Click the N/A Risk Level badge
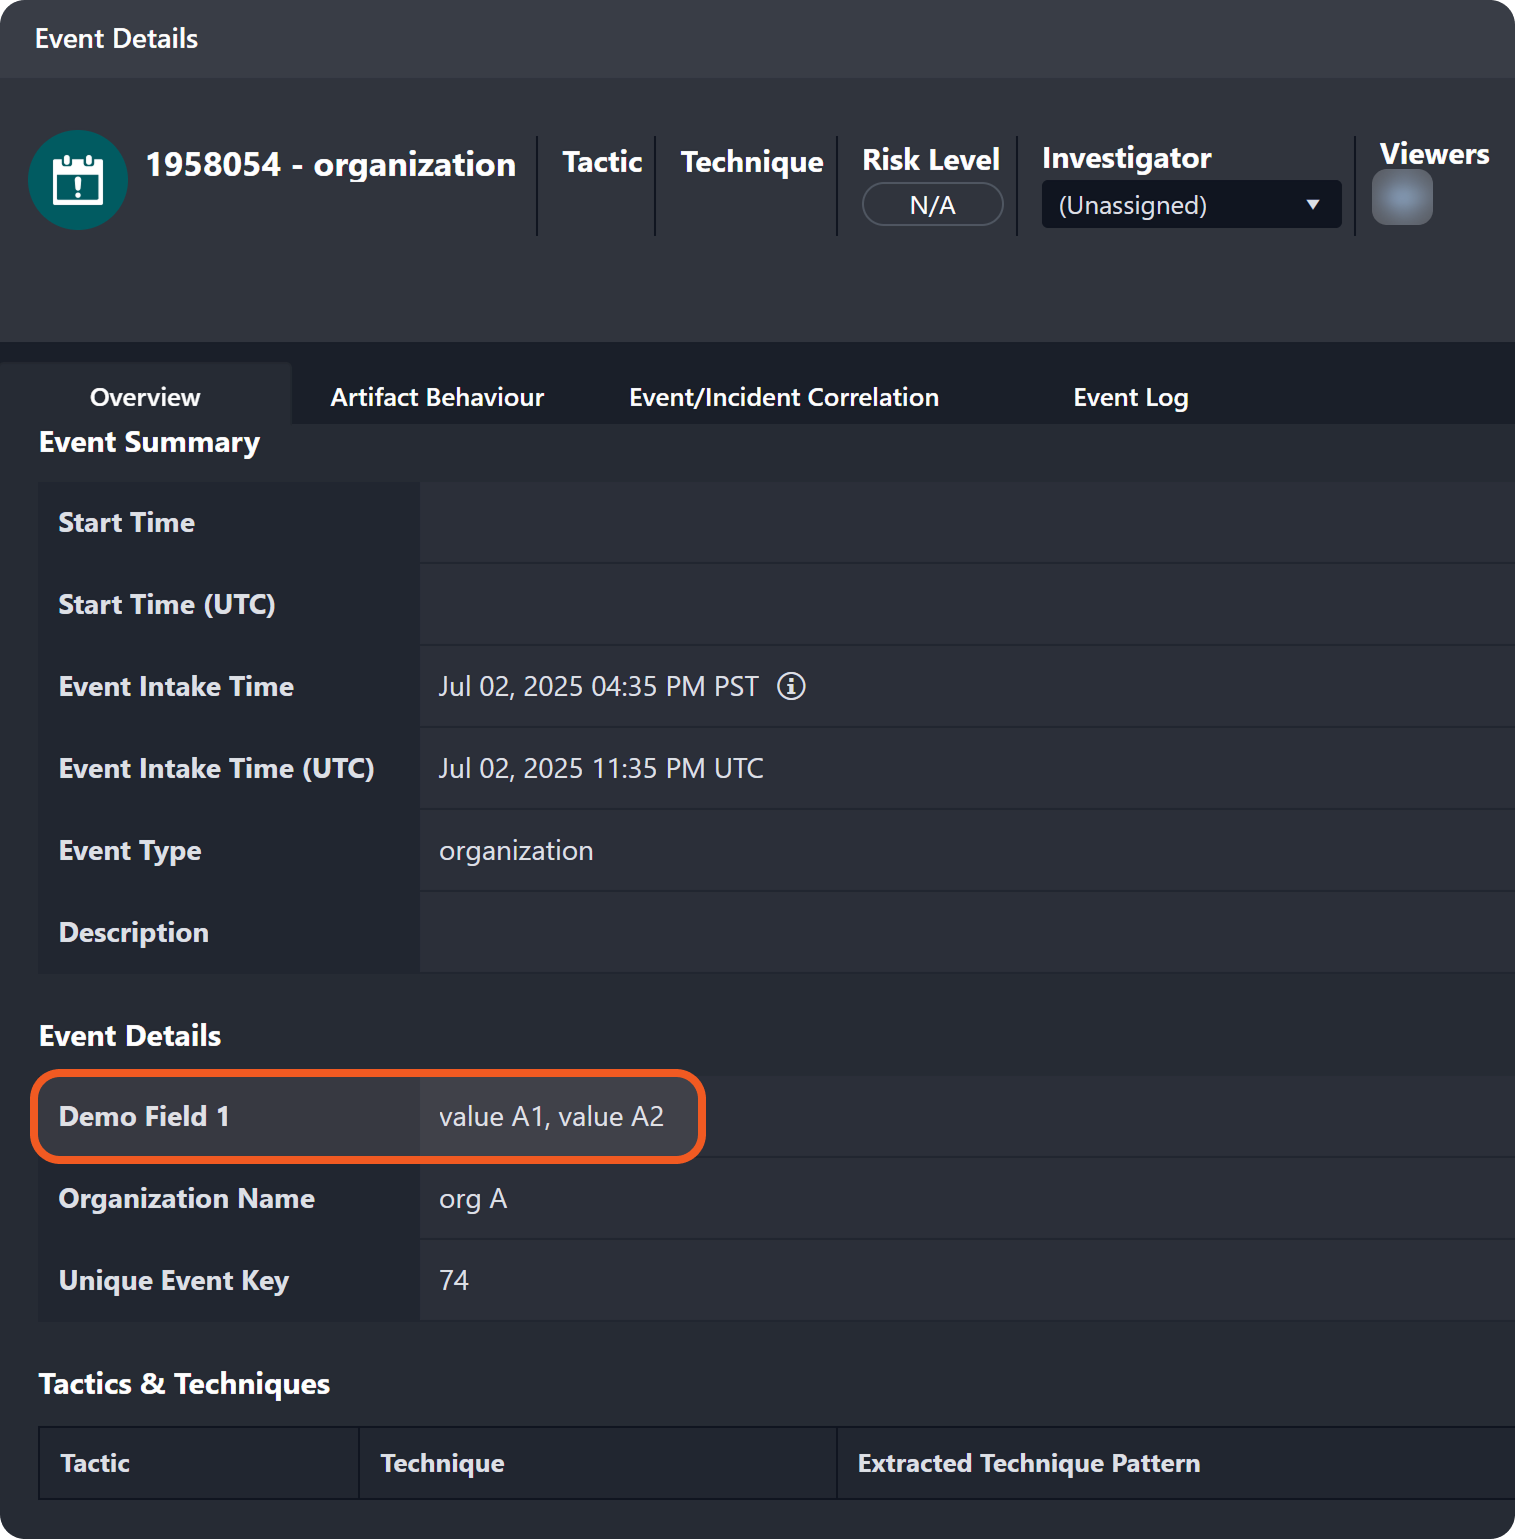The width and height of the screenshot is (1515, 1539). coord(932,205)
